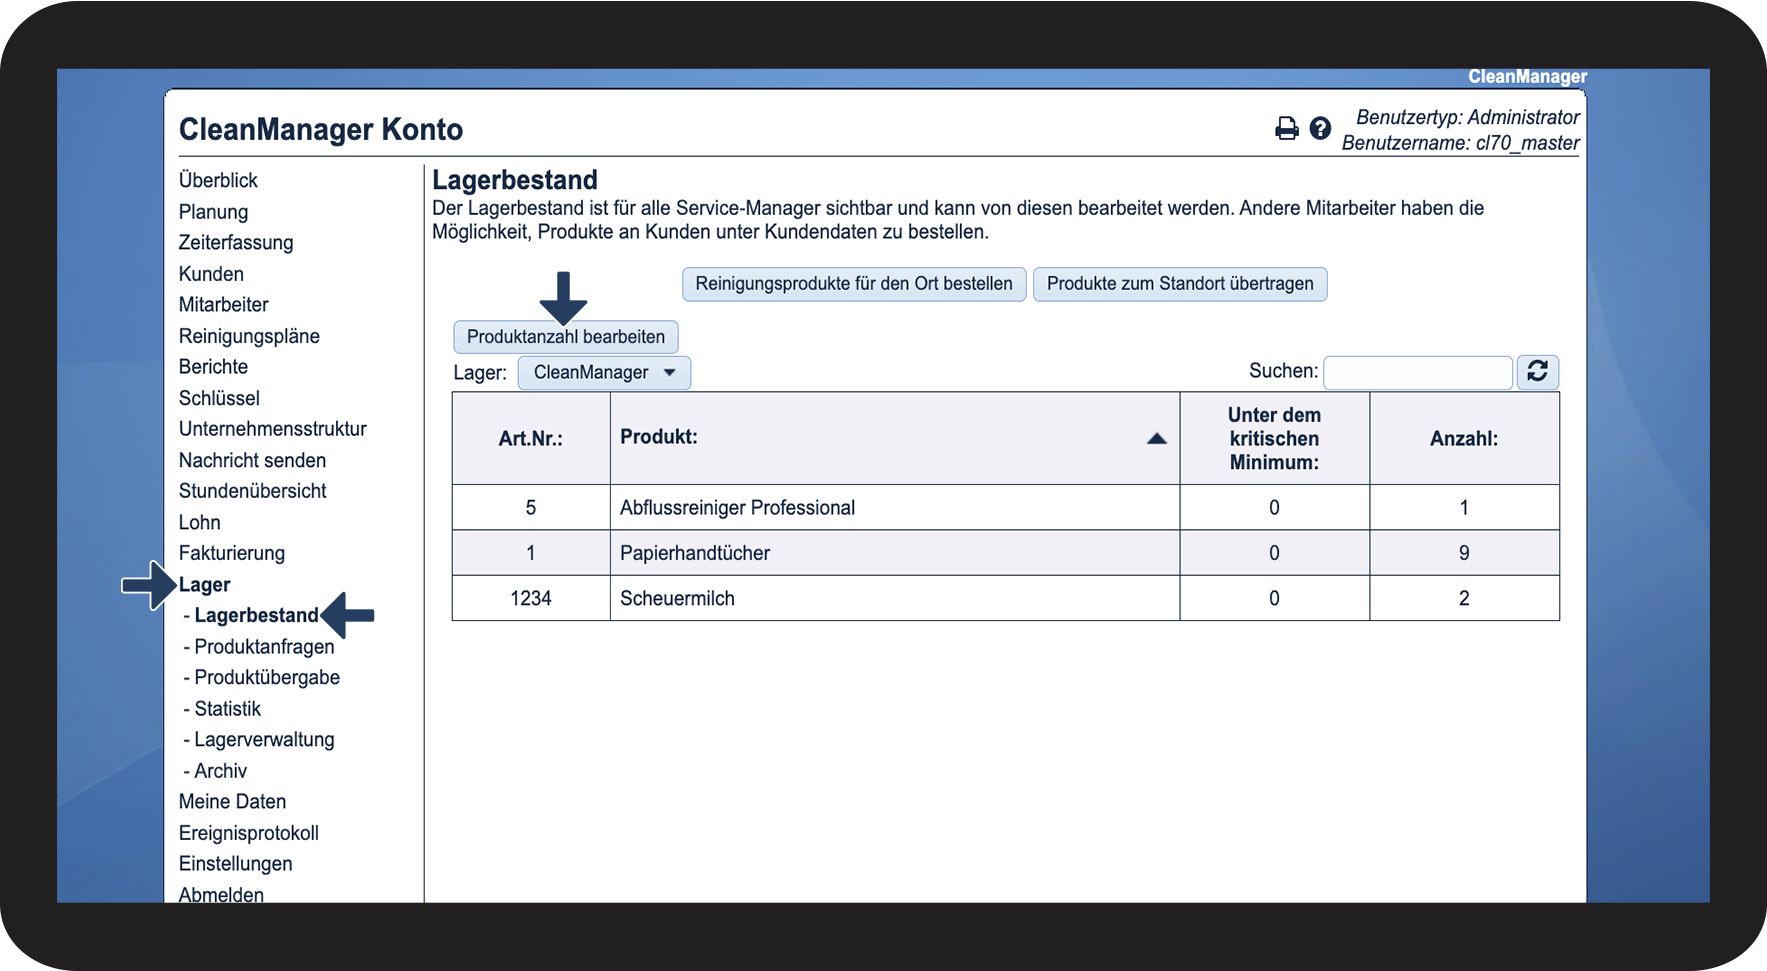Sort table by Art.Nr. column header

click(x=531, y=439)
